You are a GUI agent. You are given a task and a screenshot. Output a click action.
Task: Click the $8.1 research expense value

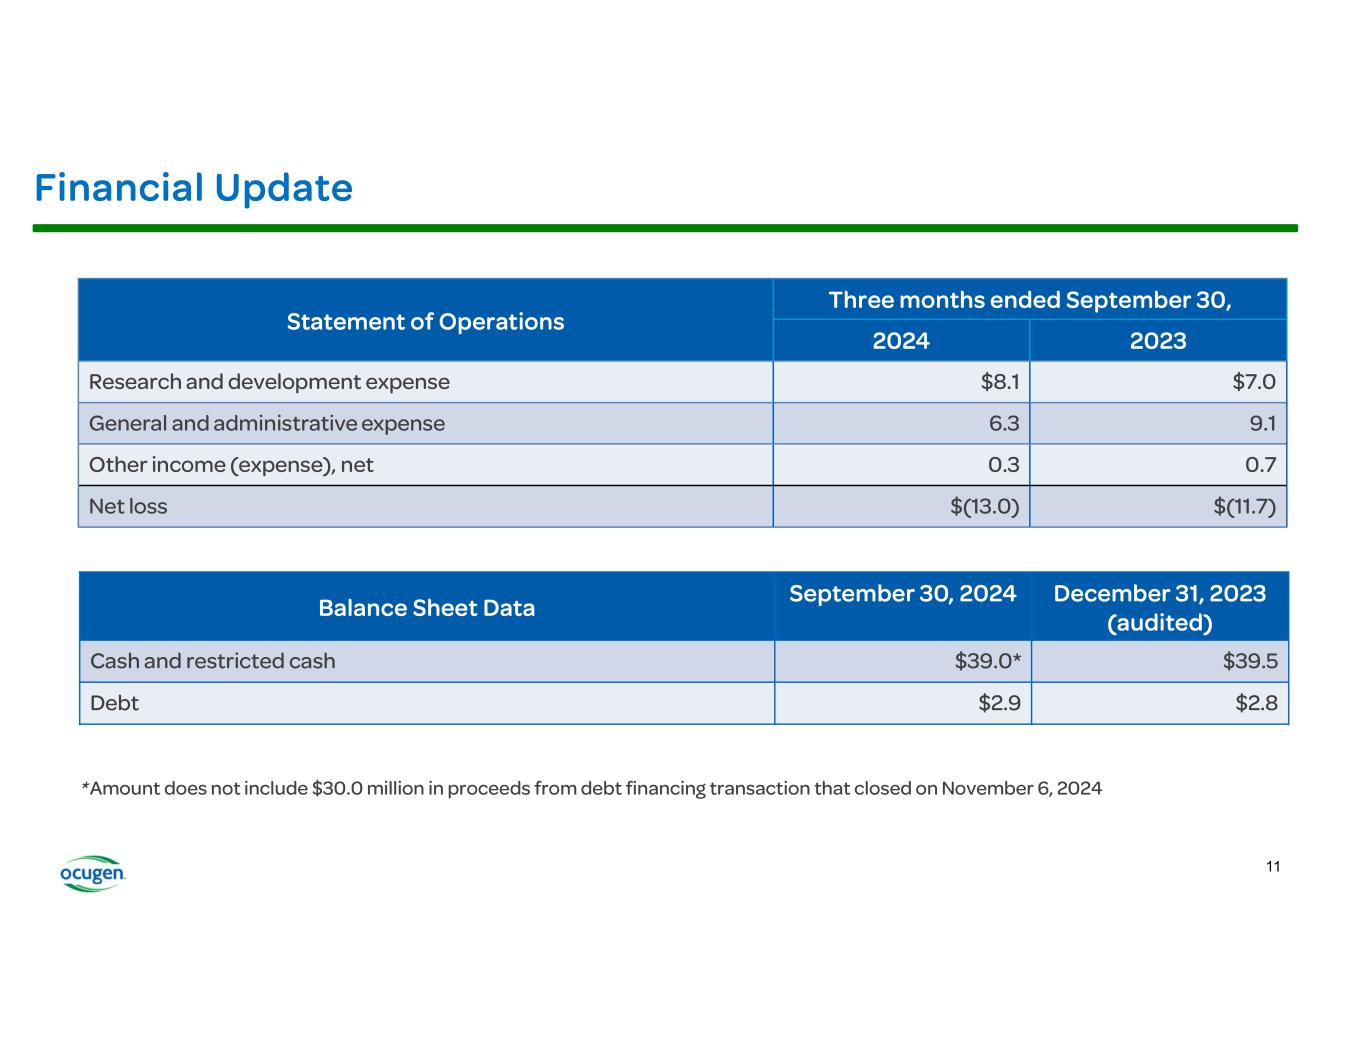point(999,382)
